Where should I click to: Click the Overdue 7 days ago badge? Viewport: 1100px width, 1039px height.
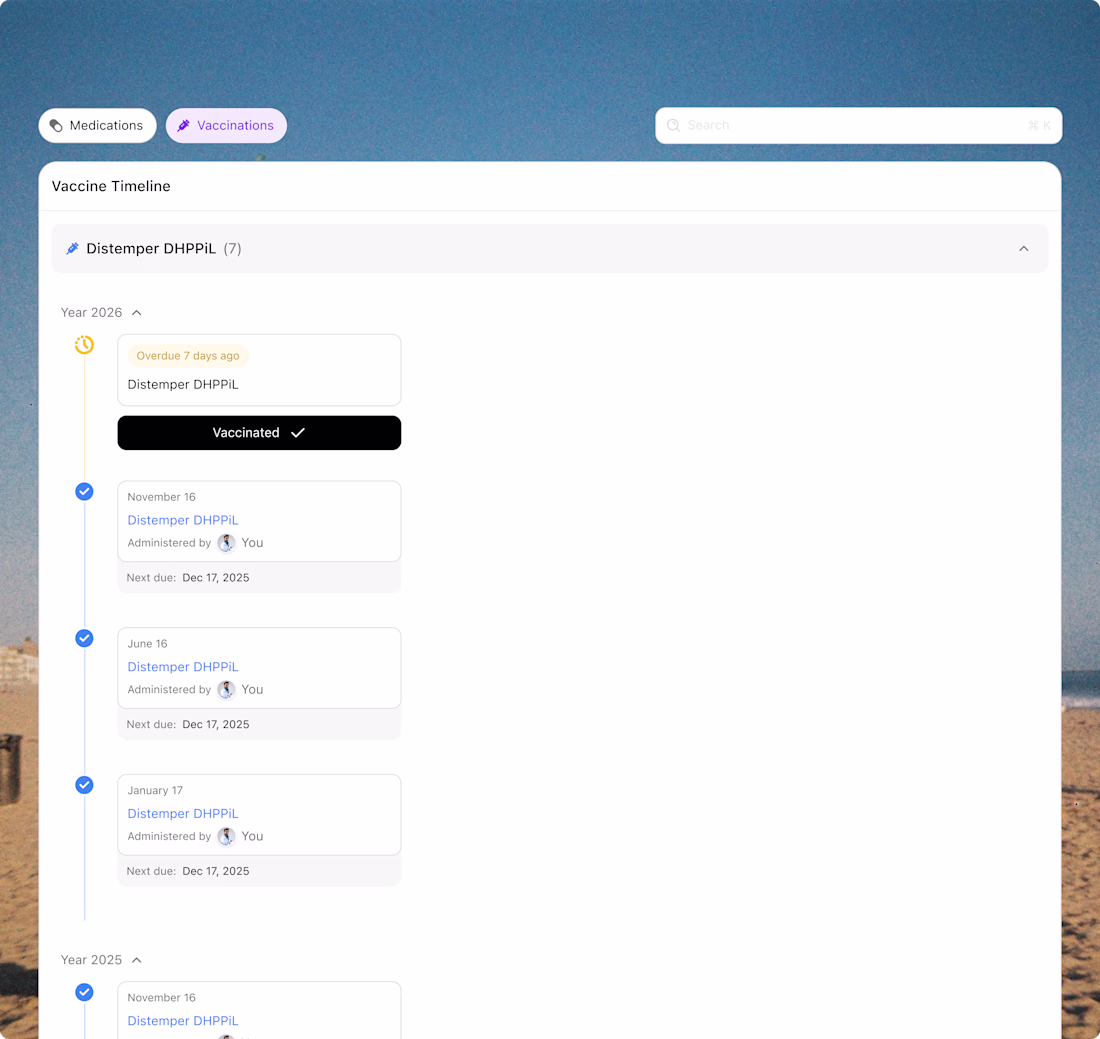click(x=188, y=356)
